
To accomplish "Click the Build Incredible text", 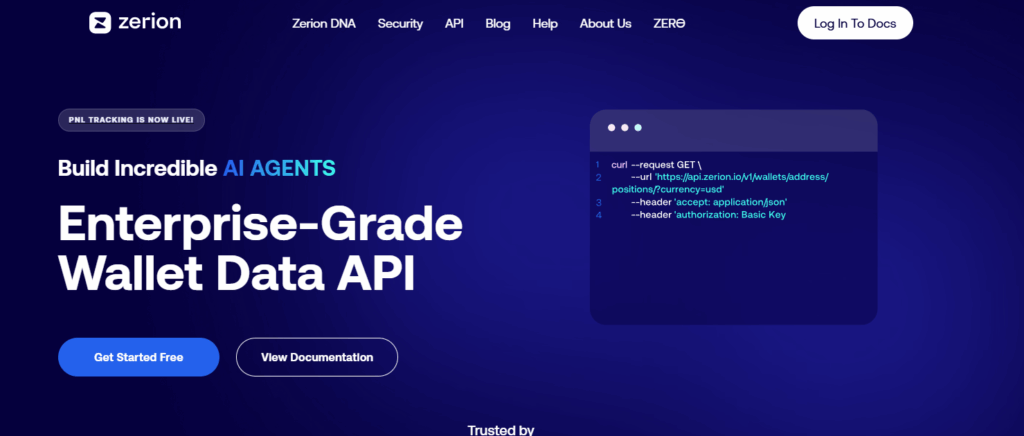I will click(137, 168).
